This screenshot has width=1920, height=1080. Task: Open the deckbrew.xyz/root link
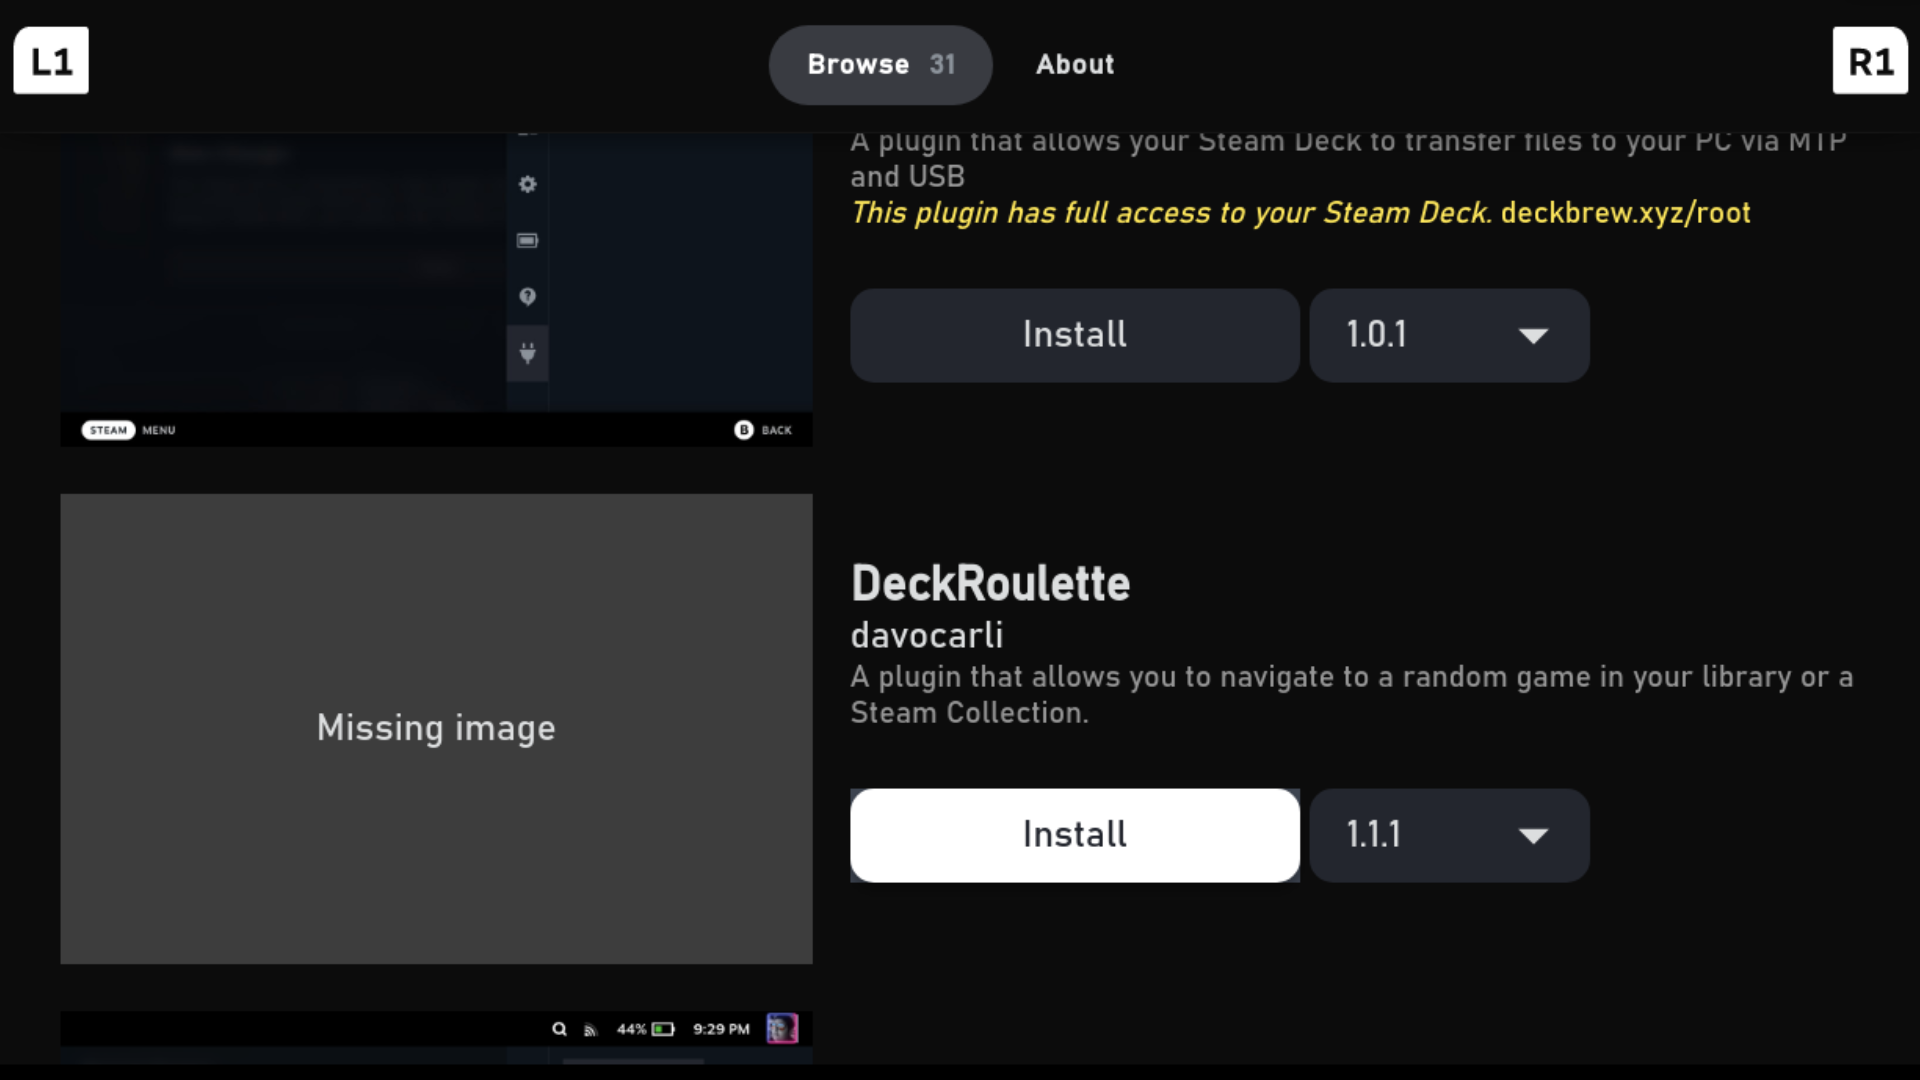coord(1625,213)
